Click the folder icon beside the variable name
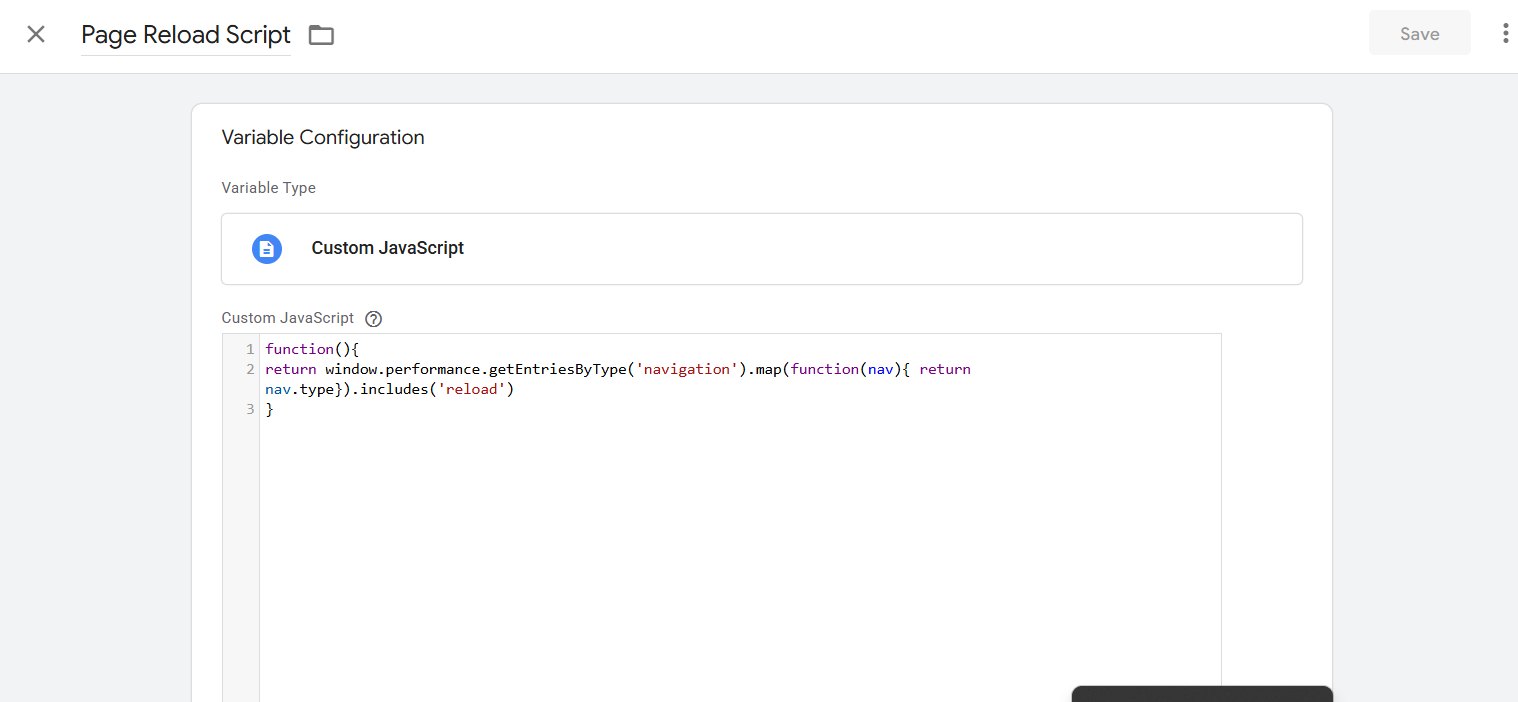 coord(321,35)
